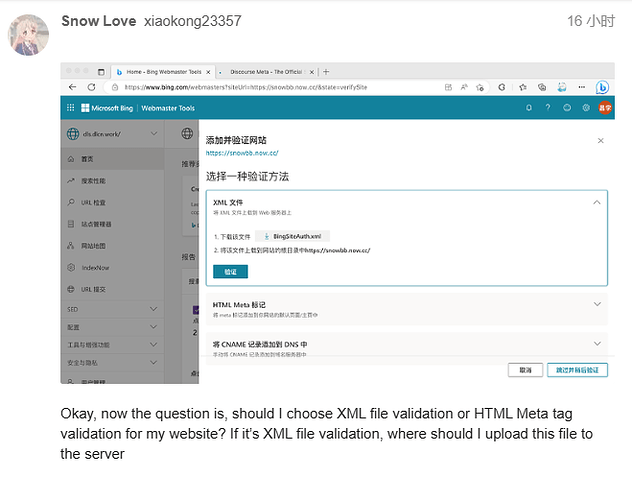Expand the CNAME 记录 DNS section

tap(597, 343)
